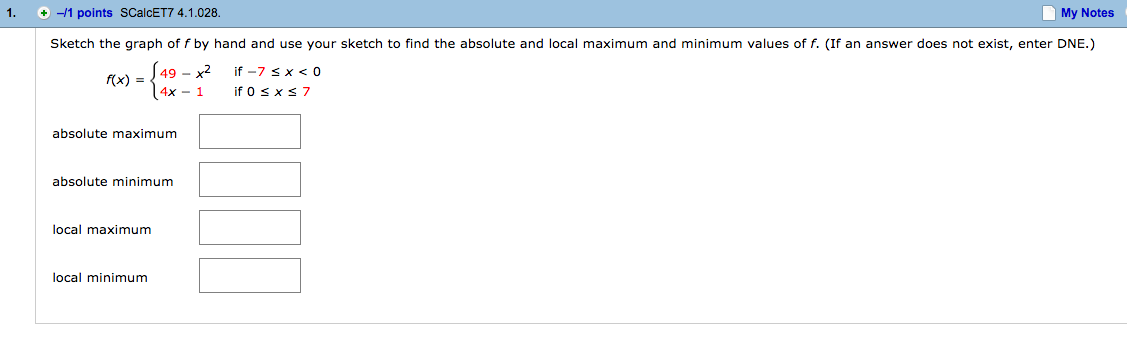
Task: Focus the absolute maximum answer box
Action: point(249,131)
